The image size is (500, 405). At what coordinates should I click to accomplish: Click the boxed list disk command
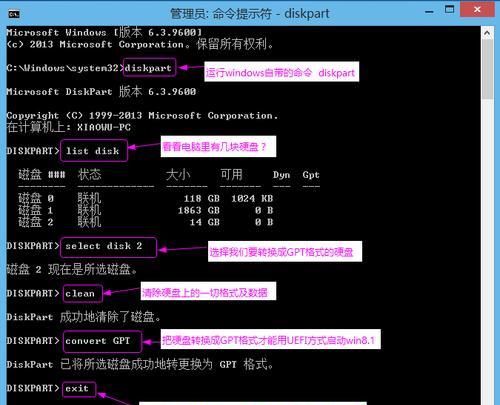[x=94, y=151]
